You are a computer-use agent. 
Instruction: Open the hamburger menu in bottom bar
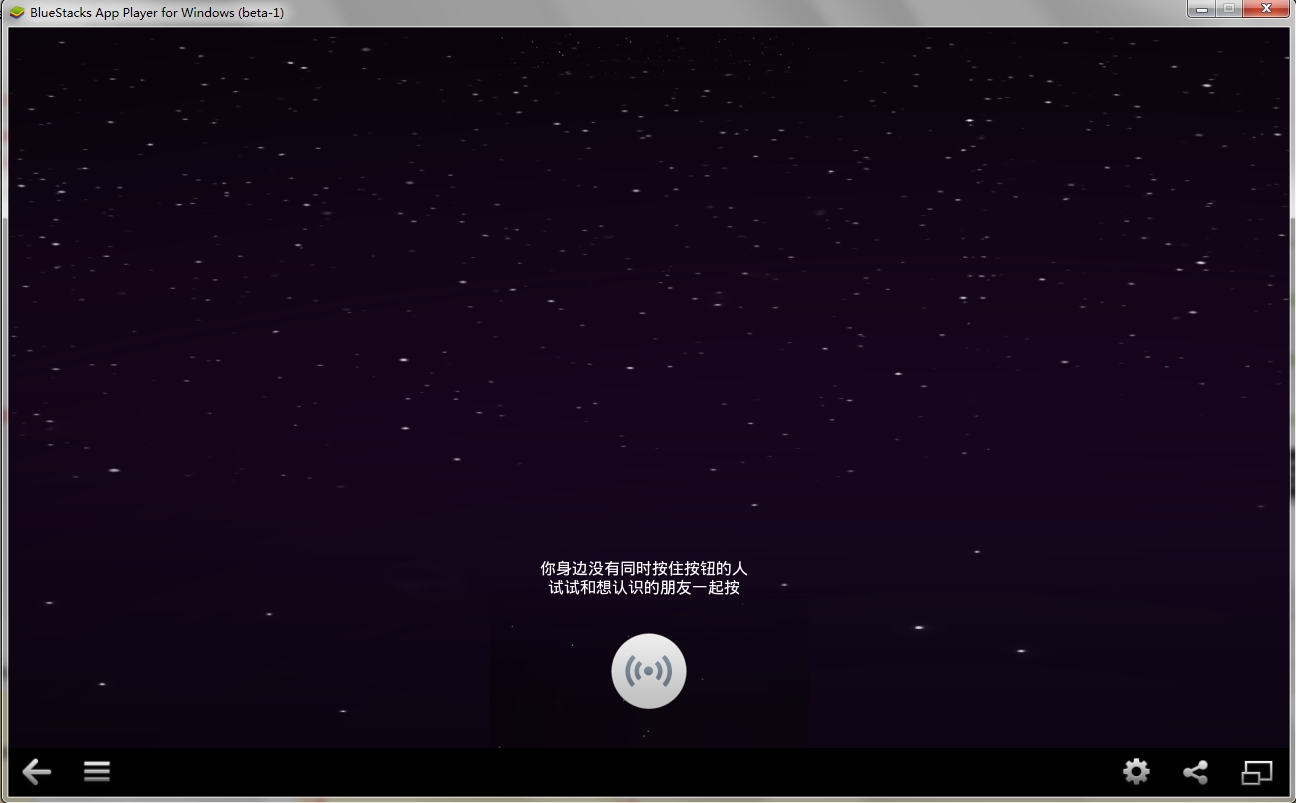tap(97, 771)
